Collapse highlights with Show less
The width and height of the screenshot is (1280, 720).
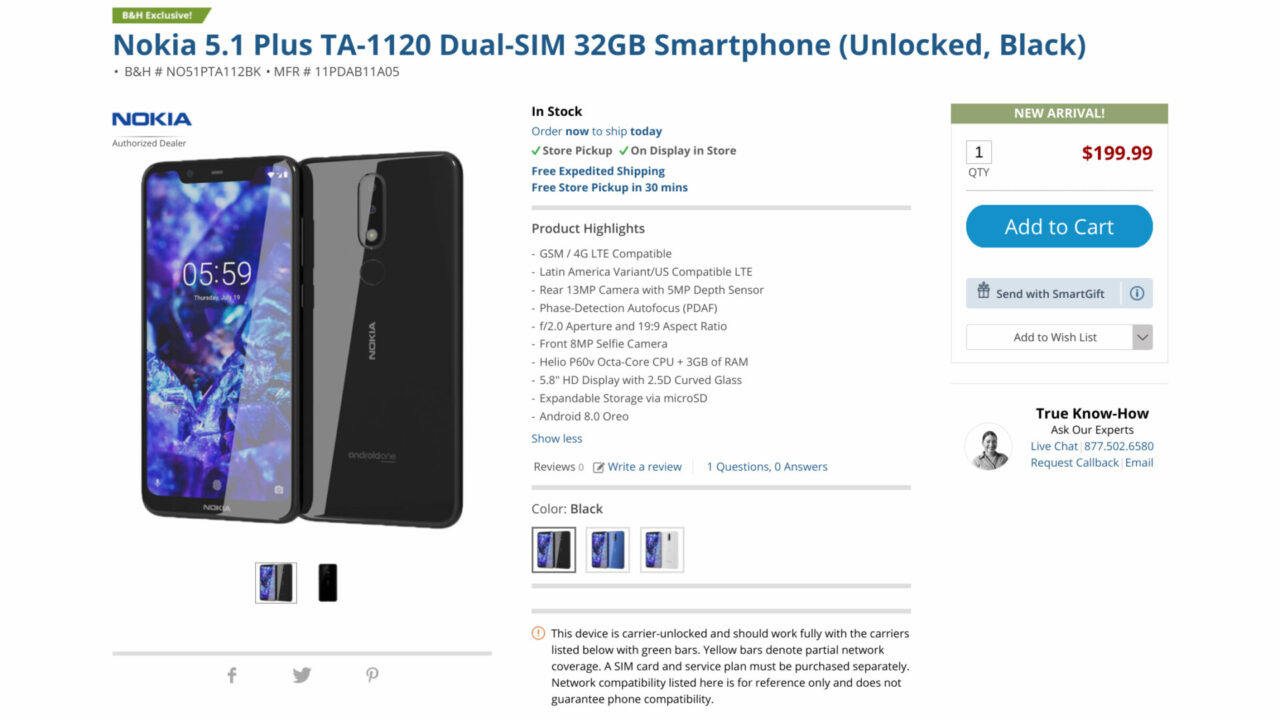click(x=556, y=438)
